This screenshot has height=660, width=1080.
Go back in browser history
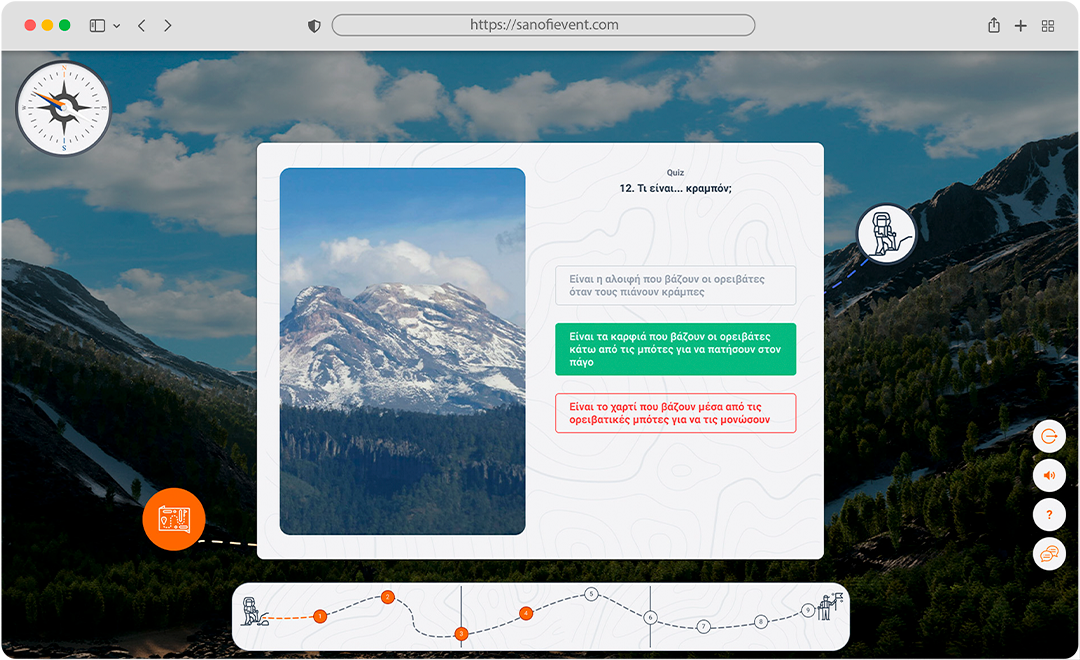[142, 25]
